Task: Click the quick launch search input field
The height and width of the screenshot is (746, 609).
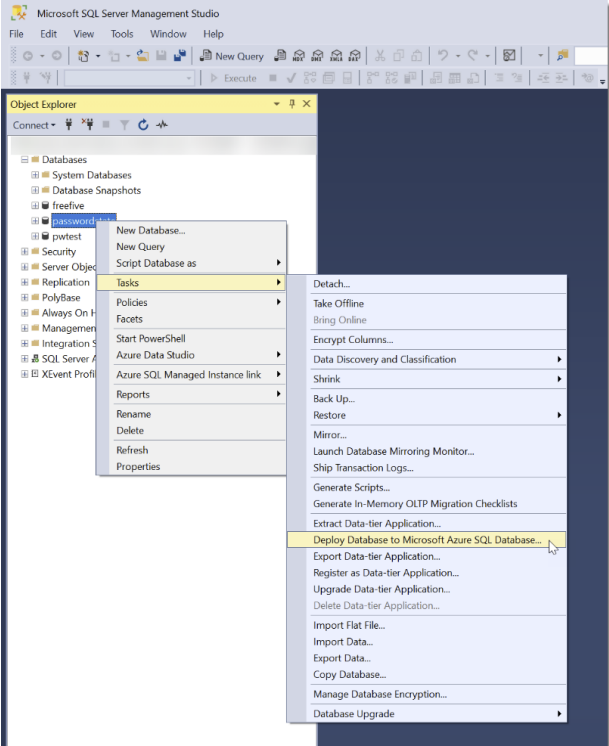Action: pyautogui.click(x=591, y=56)
